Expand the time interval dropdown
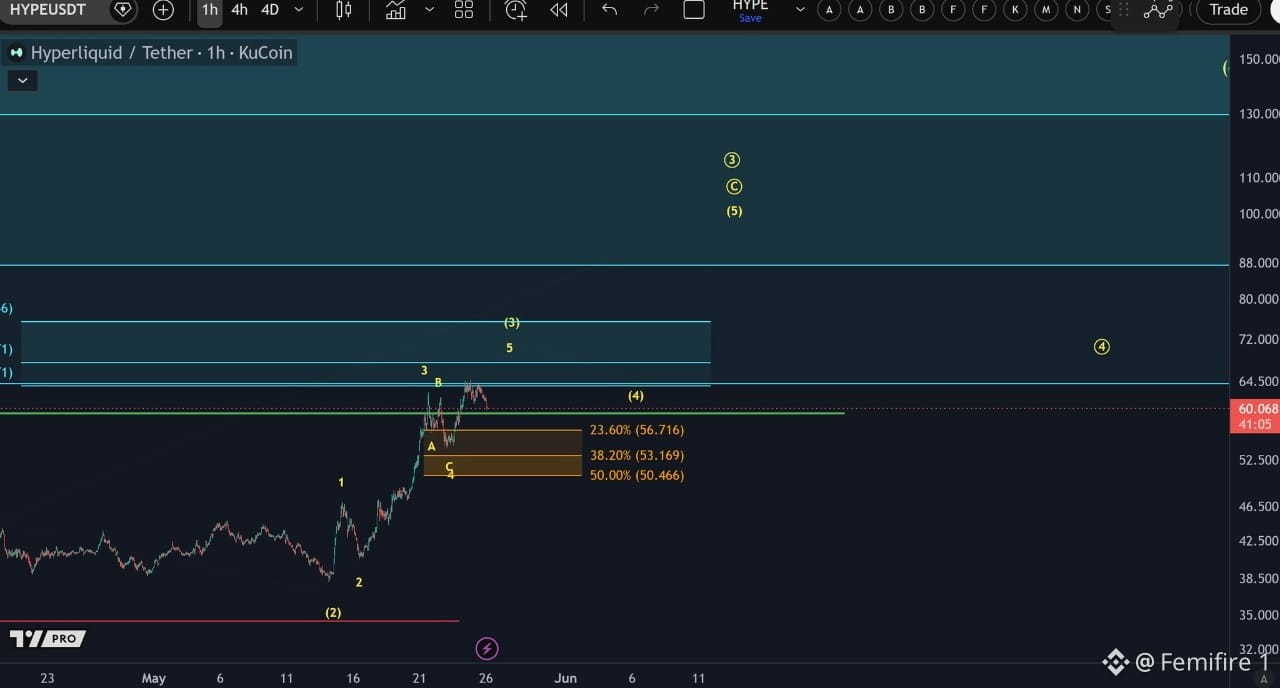 (298, 10)
